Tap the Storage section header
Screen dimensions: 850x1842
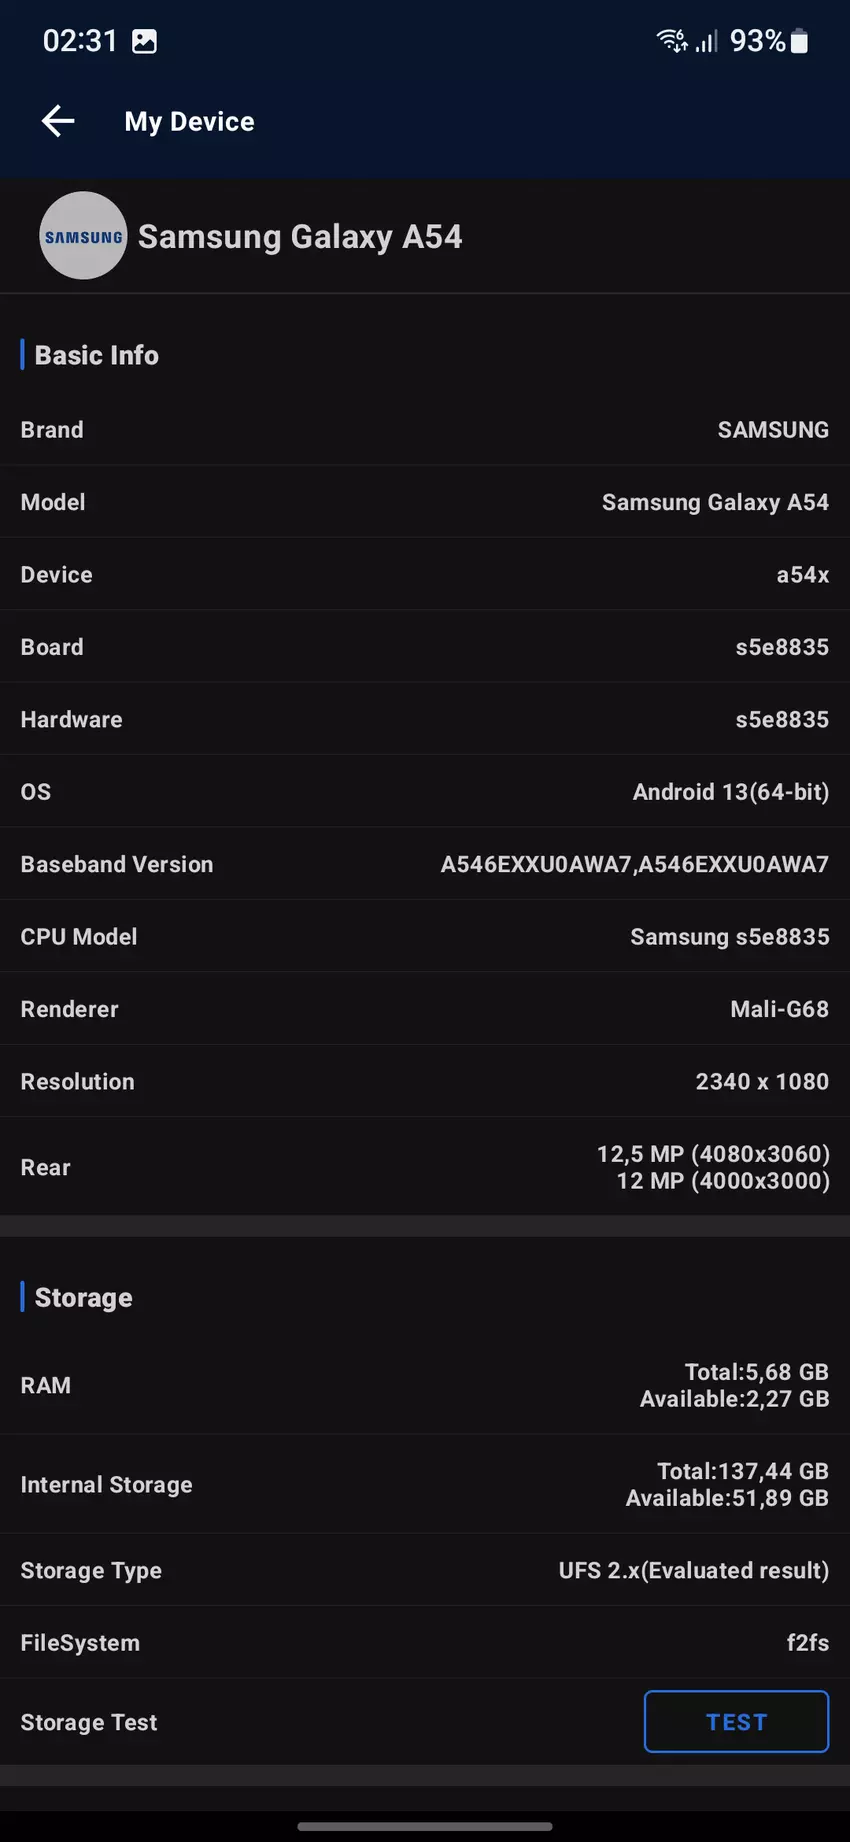[x=83, y=1297]
